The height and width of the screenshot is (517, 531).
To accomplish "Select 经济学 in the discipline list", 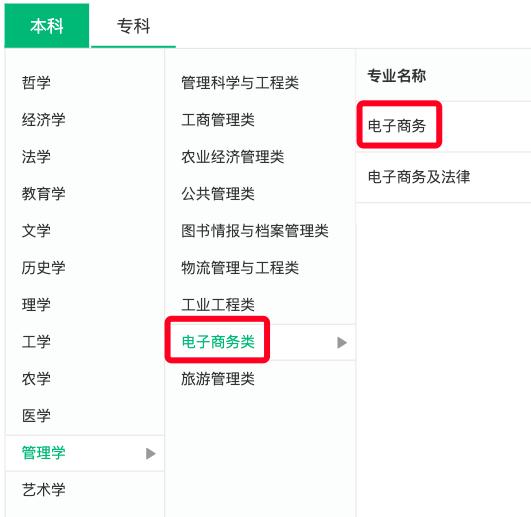I will (x=44, y=120).
